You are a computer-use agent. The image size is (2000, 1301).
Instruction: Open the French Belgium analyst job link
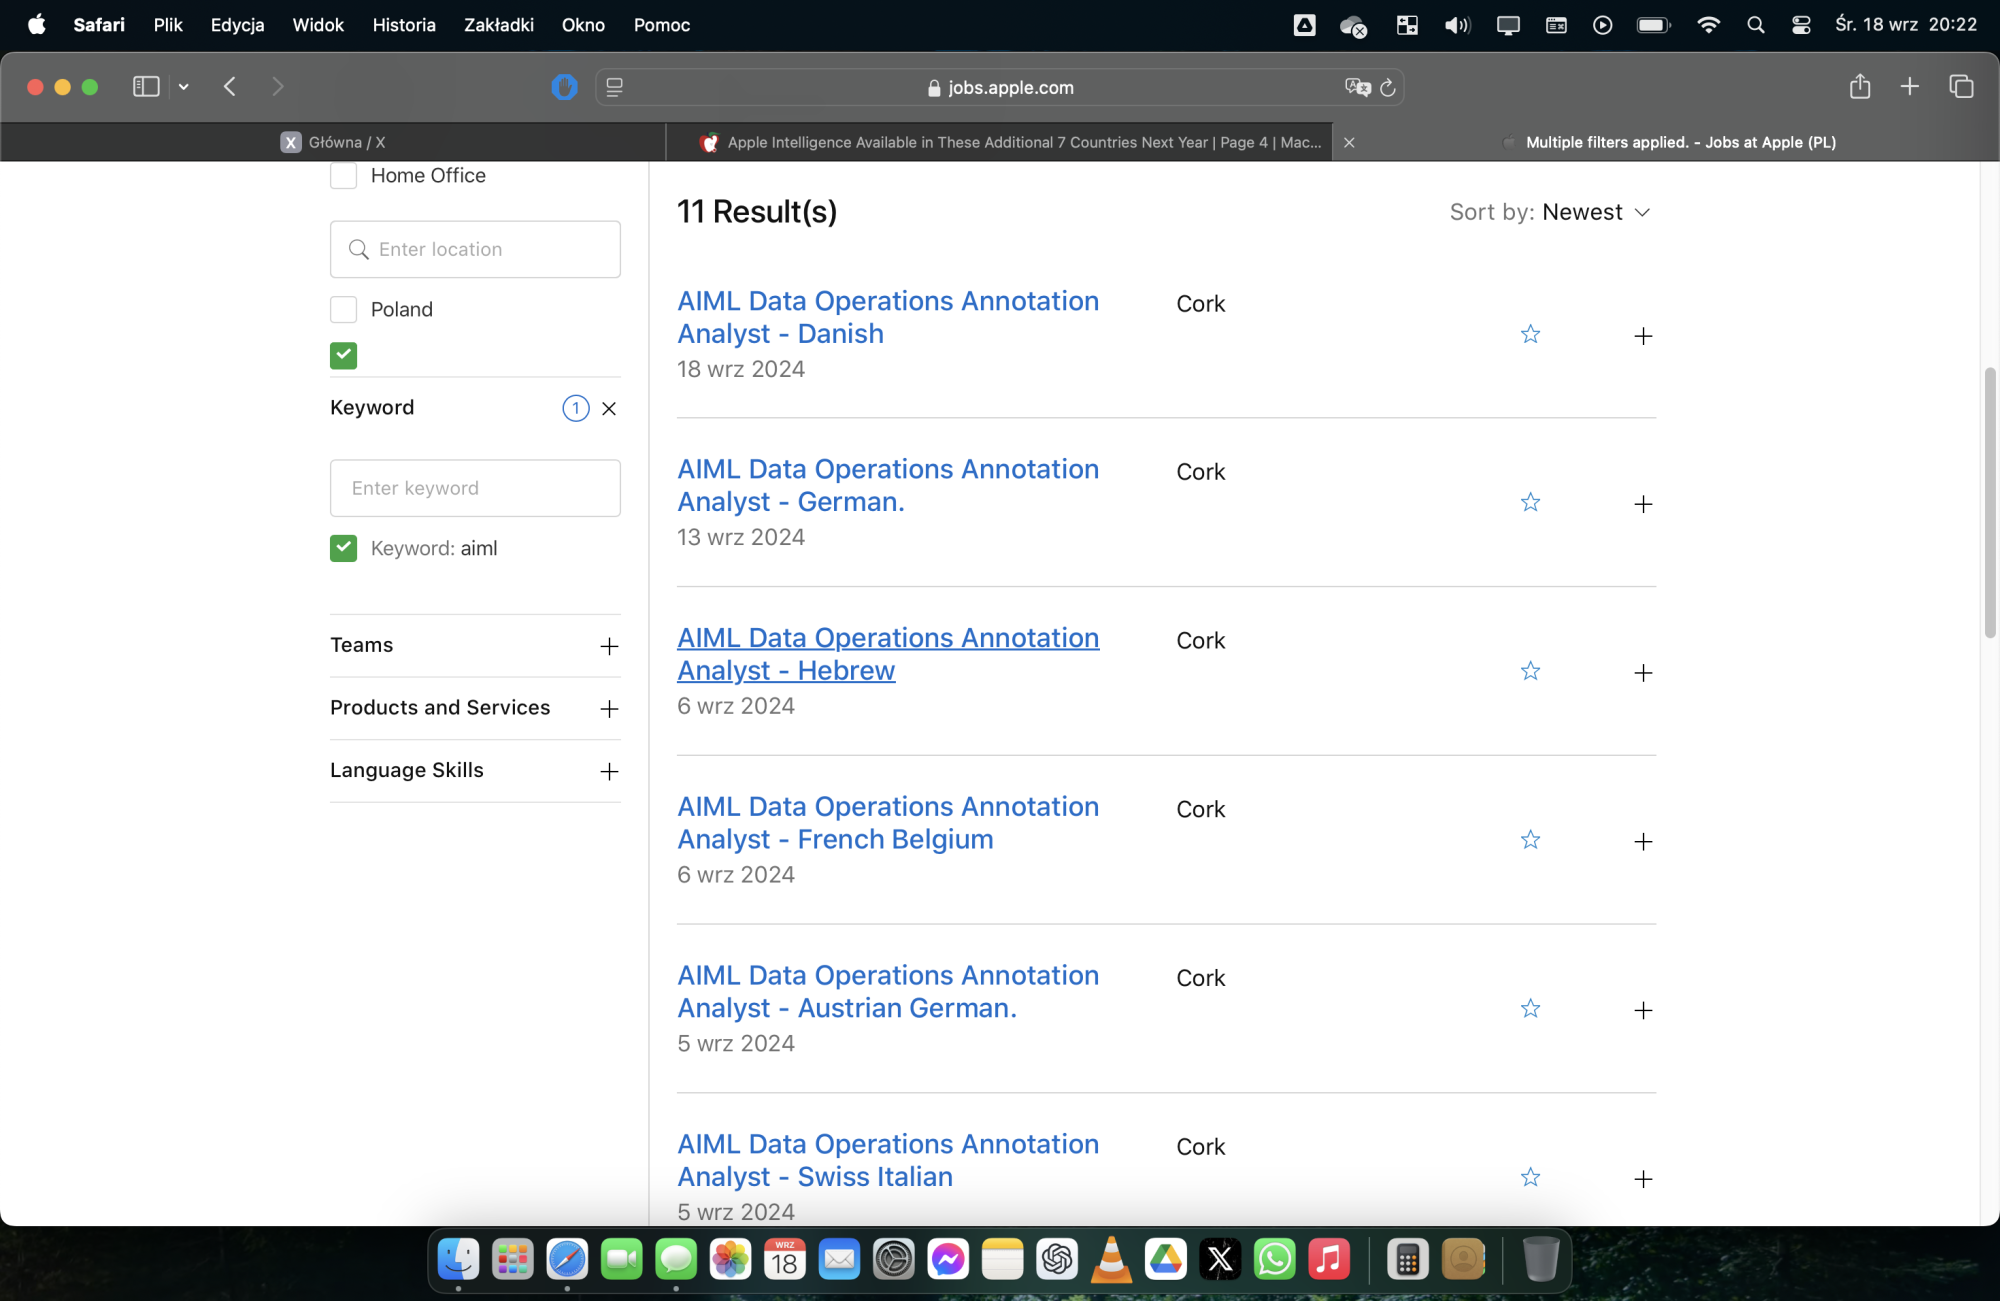click(887, 822)
